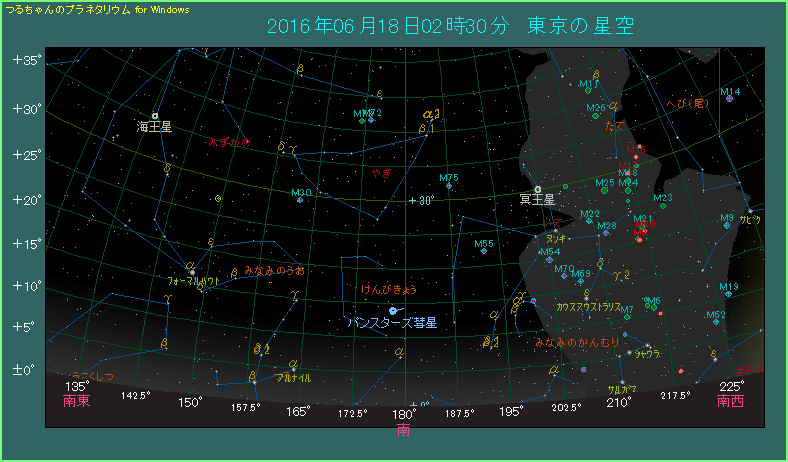Select the M30 cluster marker
Screen dimensions: 788x462
click(300, 200)
